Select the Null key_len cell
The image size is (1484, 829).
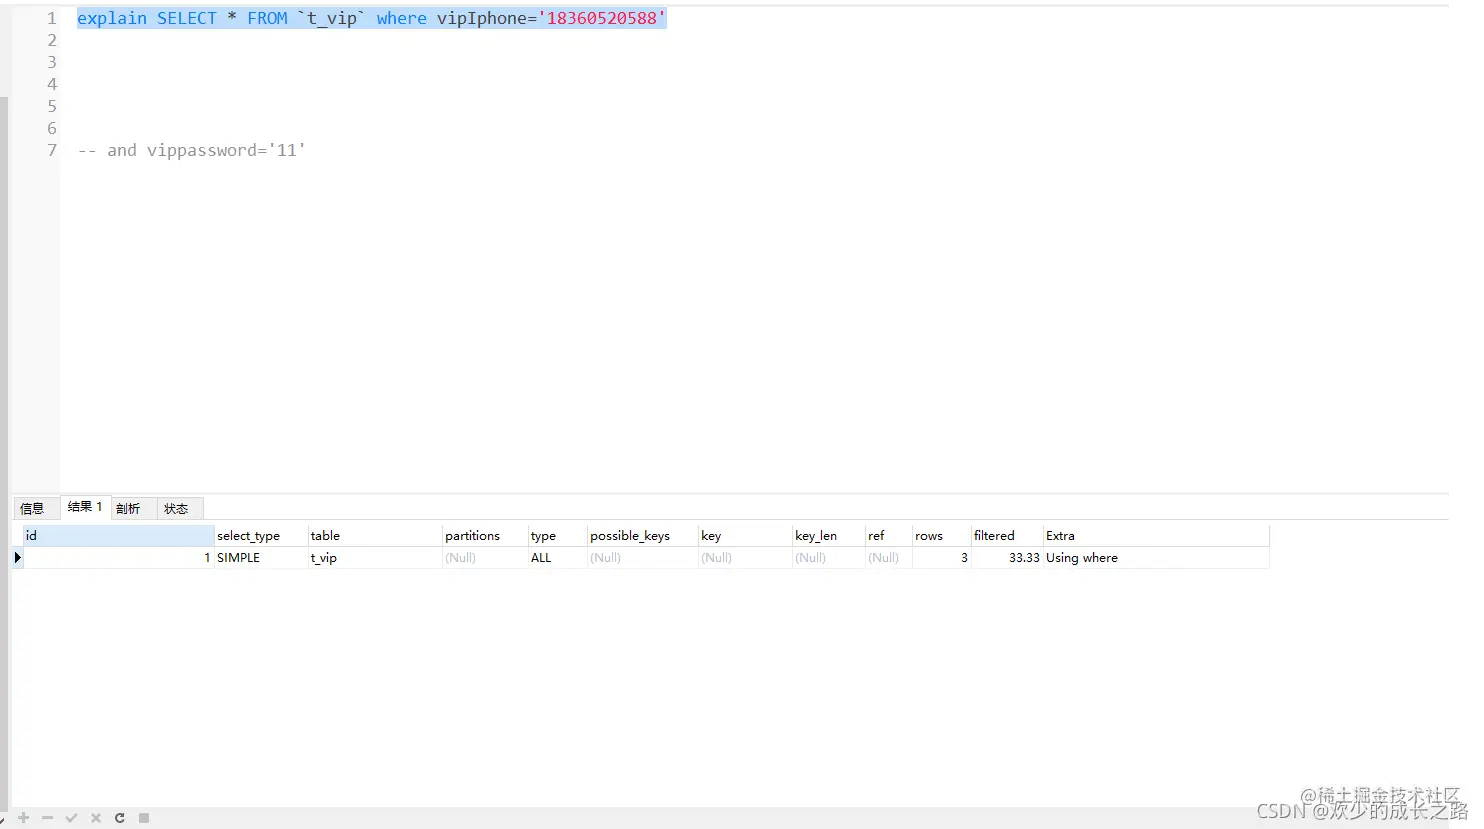(828, 558)
